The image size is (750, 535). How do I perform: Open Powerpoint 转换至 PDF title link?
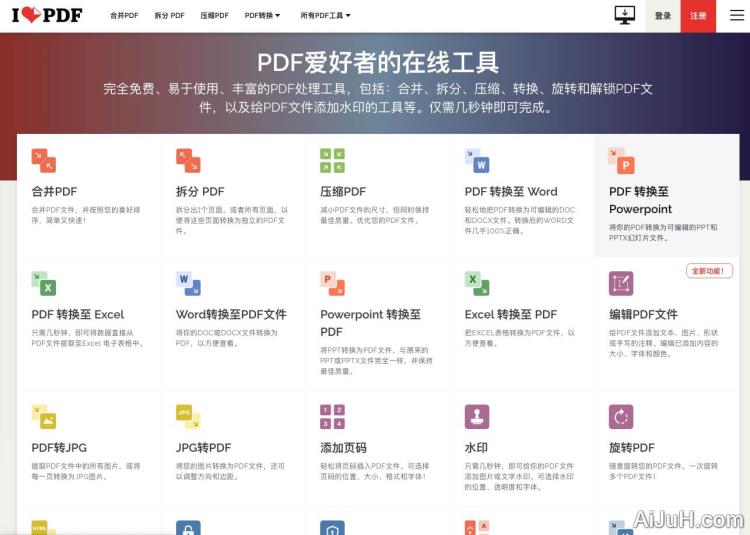click(x=370, y=323)
